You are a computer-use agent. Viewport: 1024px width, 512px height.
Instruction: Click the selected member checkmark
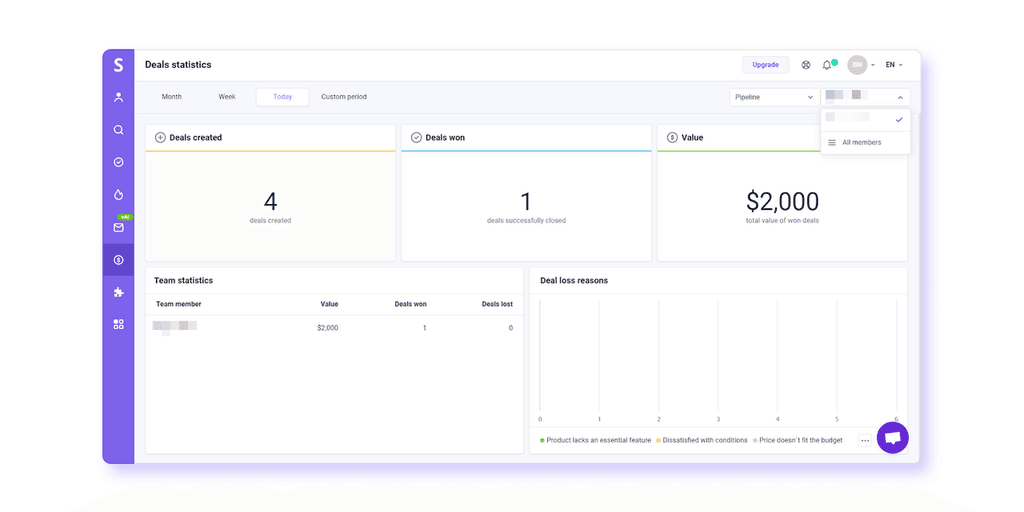pos(899,120)
